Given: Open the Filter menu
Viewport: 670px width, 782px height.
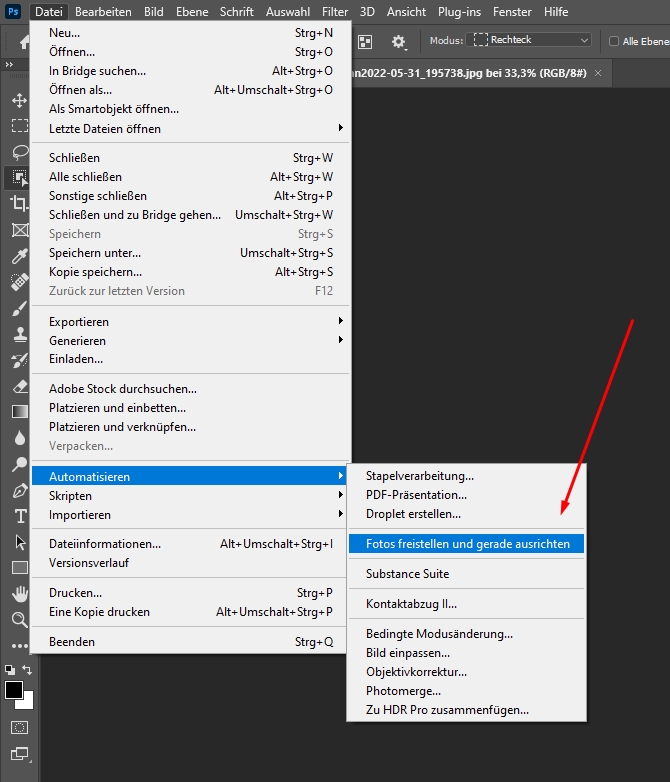Looking at the screenshot, I should [x=335, y=11].
